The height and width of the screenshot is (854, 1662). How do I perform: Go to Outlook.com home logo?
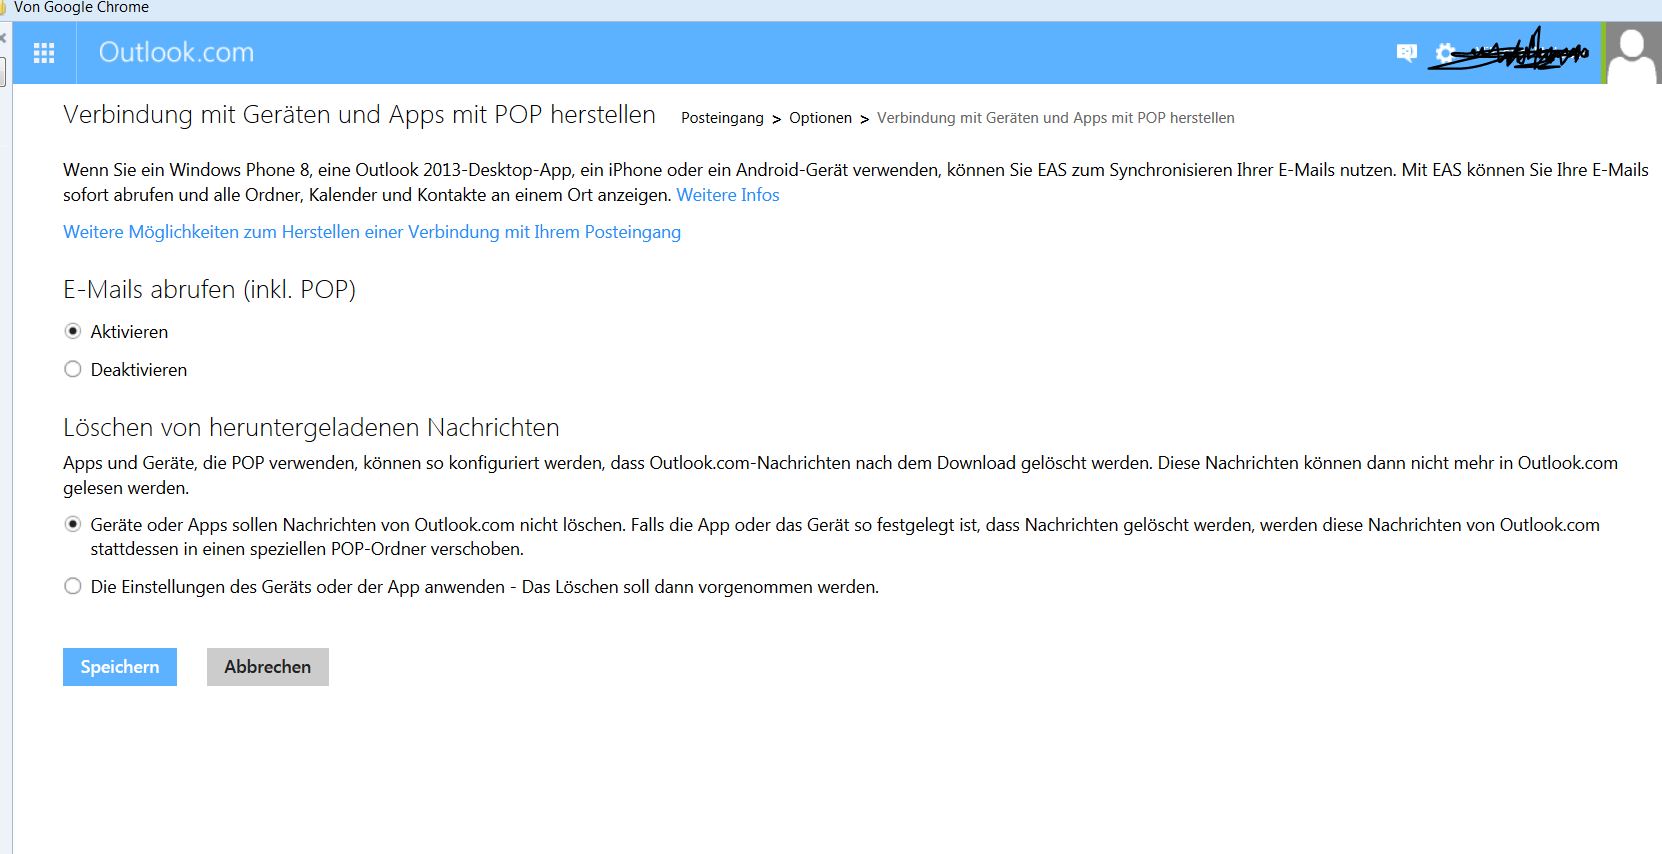tap(176, 52)
